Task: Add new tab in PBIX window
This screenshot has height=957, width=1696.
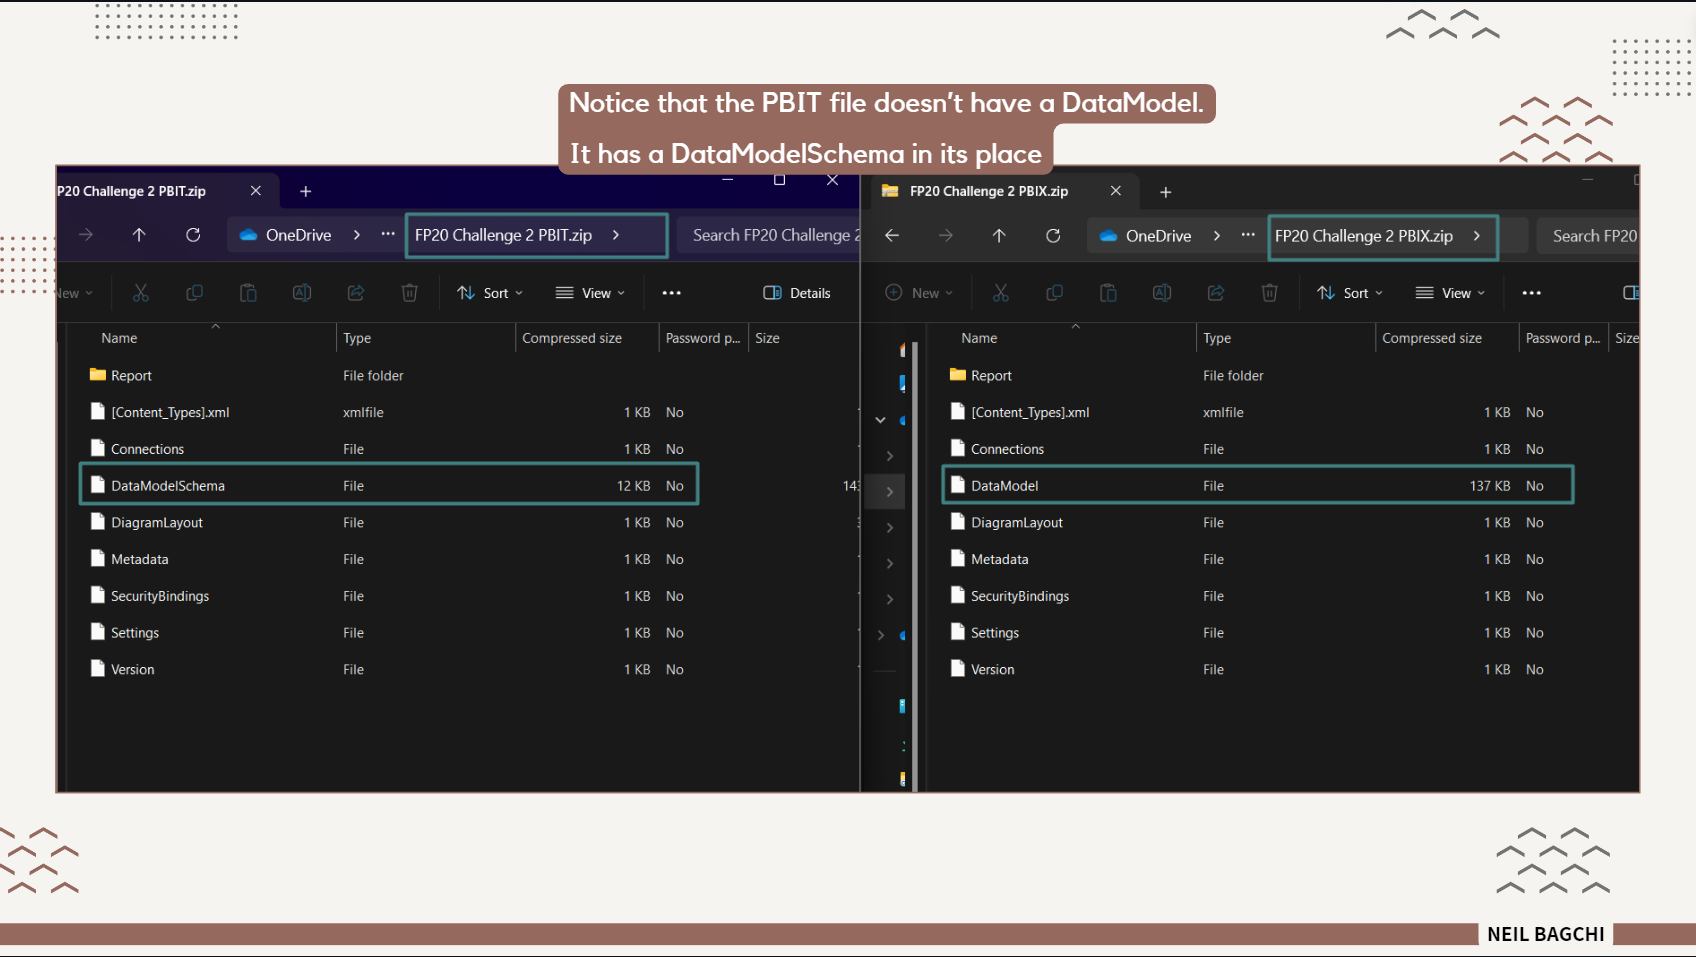Action: pos(1166,192)
